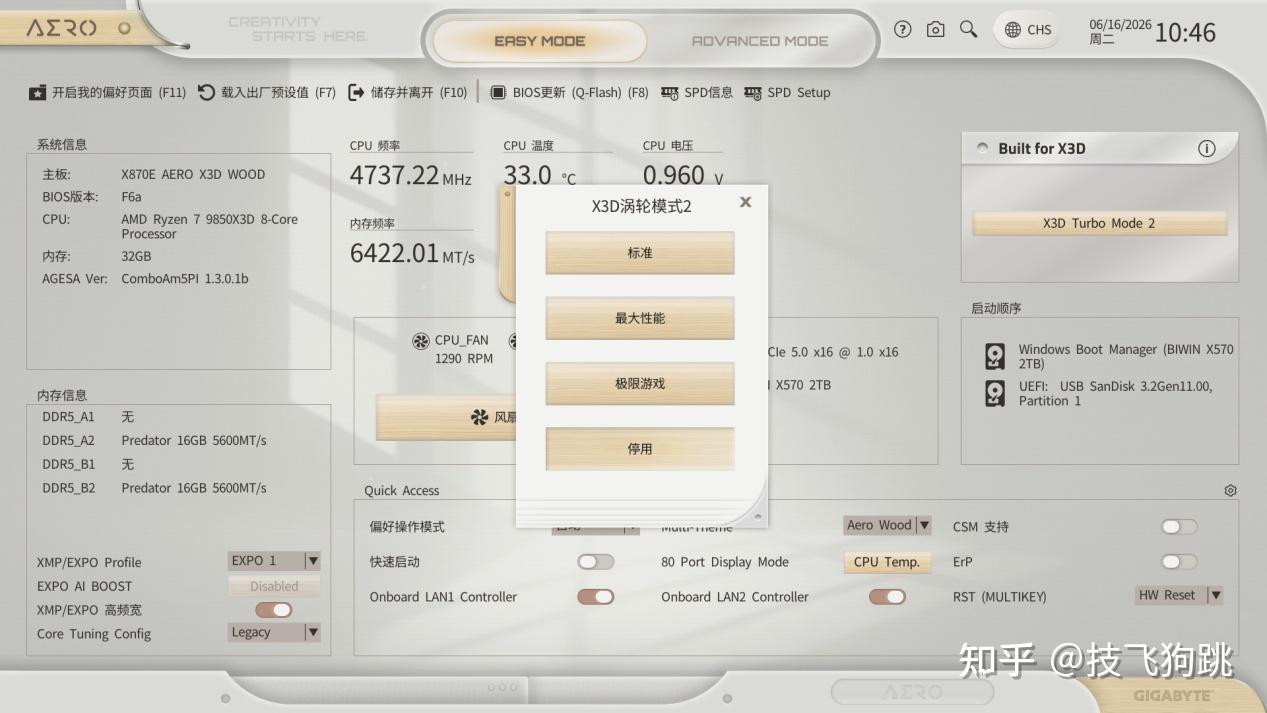Click the Windows Boot Manager disk icon

pos(995,357)
